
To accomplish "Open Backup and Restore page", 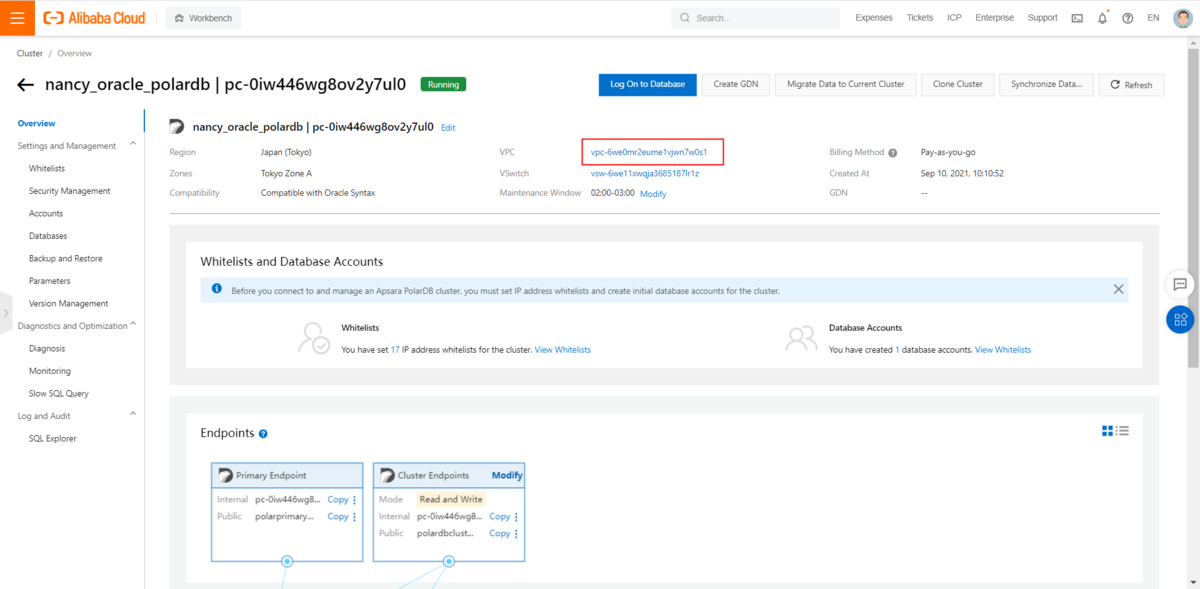I will (65, 258).
